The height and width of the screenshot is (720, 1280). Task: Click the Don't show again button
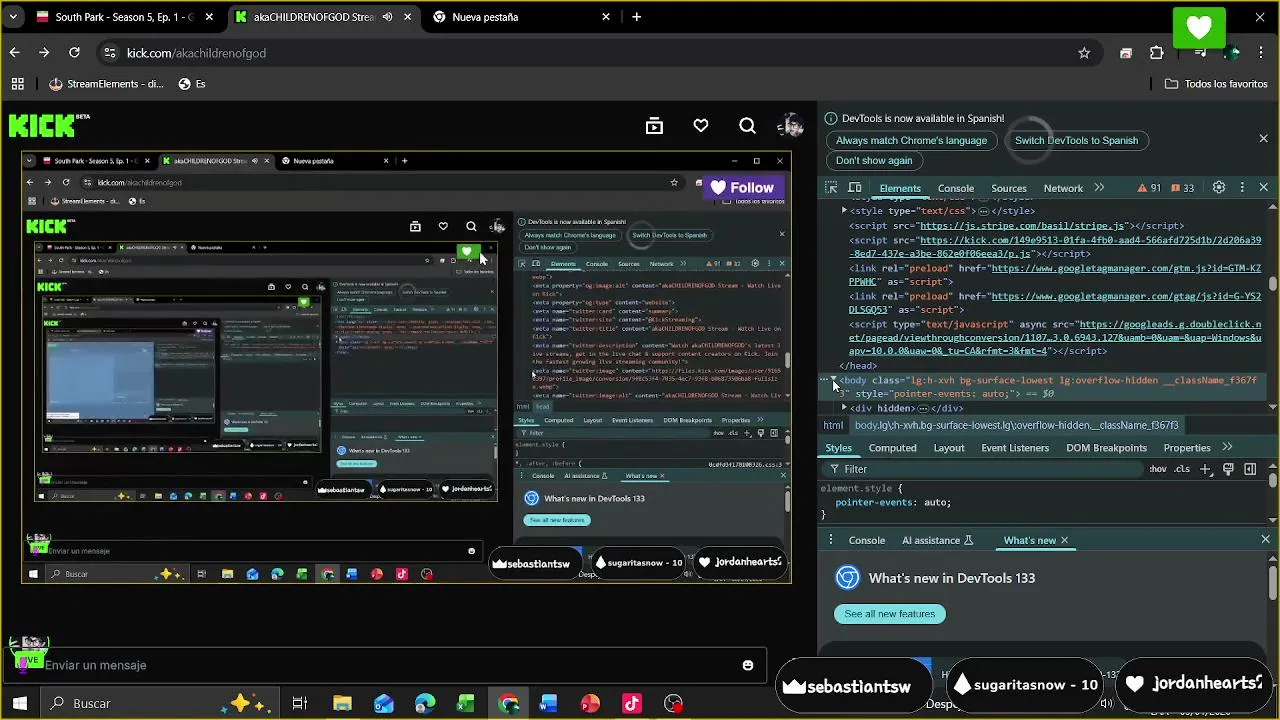874,161
